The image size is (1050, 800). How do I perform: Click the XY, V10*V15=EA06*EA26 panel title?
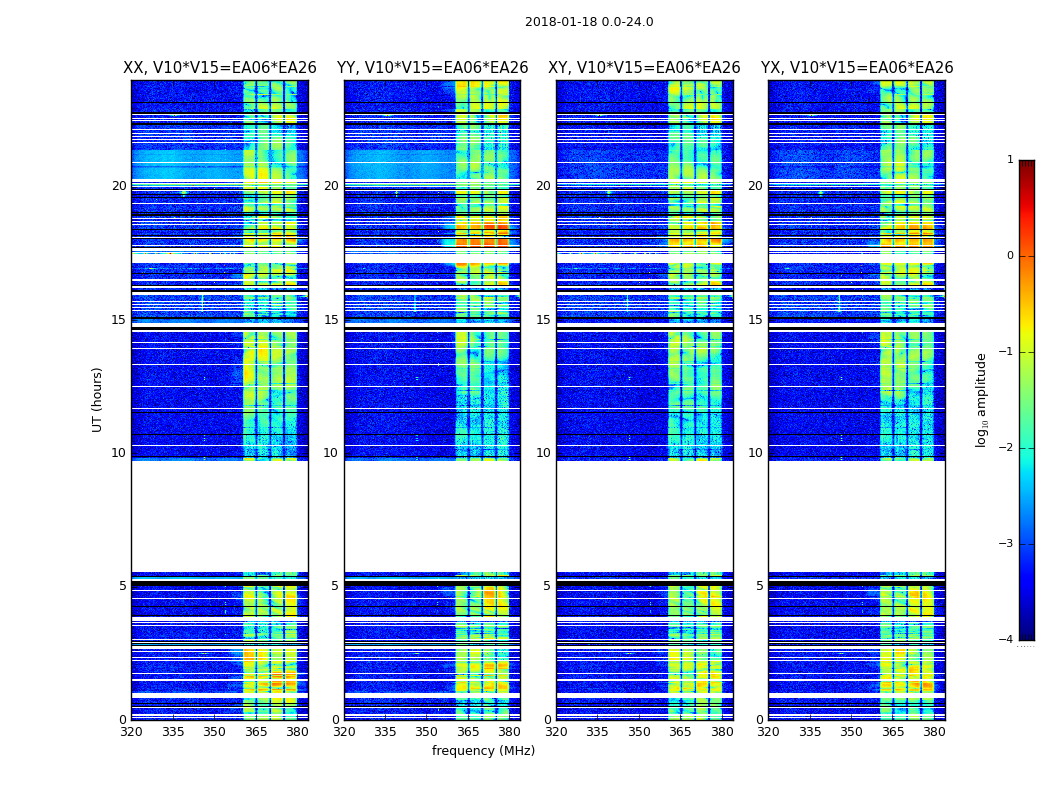644,68
